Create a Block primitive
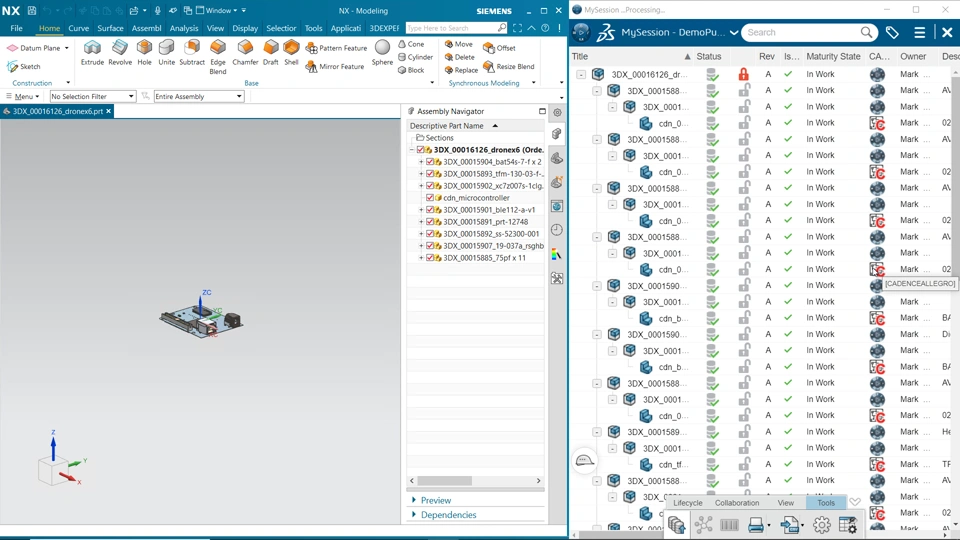Viewport: 960px width, 540px height. point(411,70)
